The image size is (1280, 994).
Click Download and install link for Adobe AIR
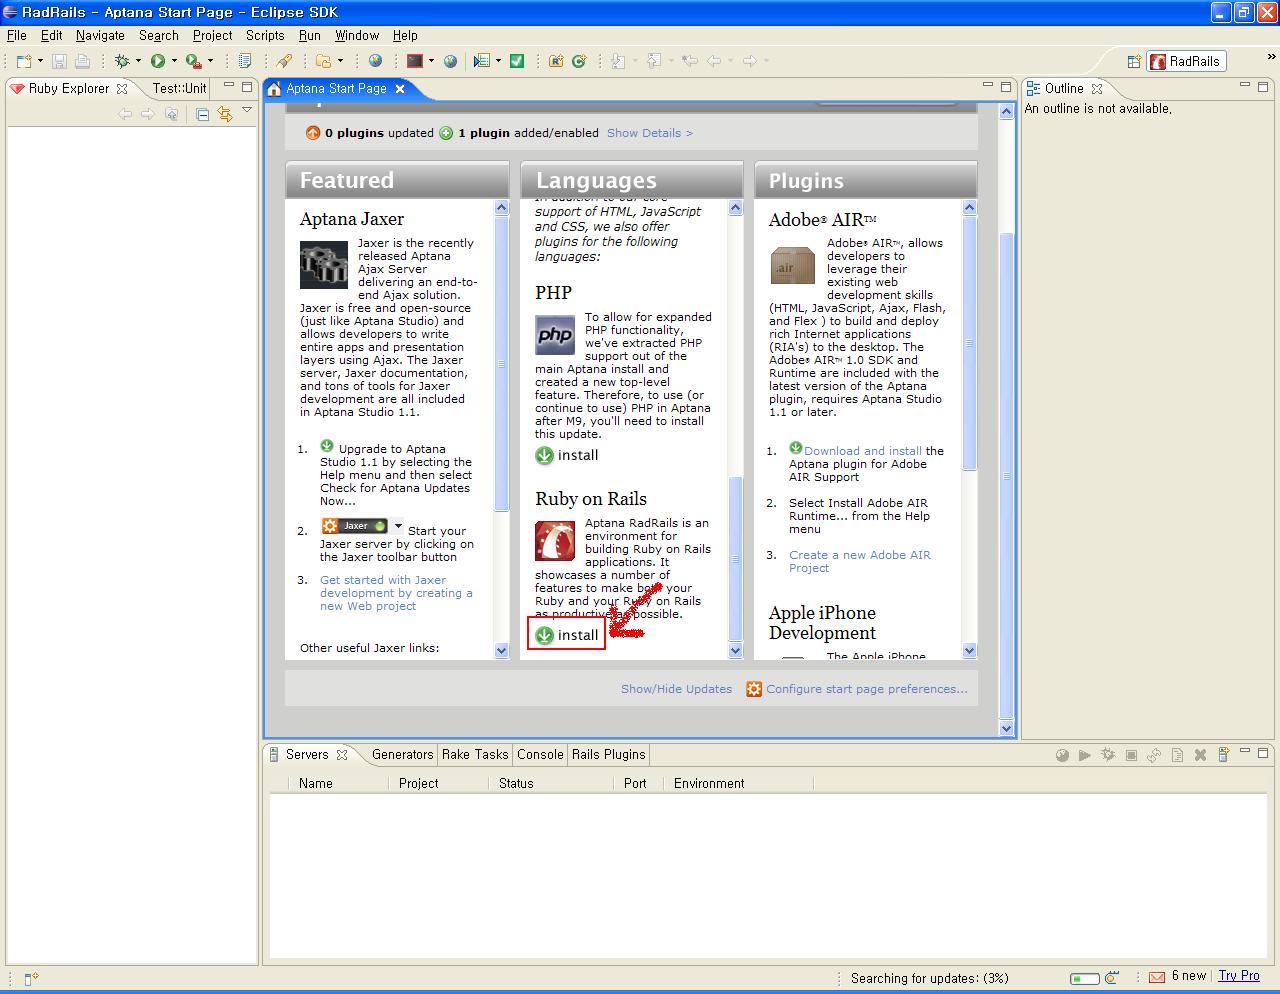click(x=862, y=451)
